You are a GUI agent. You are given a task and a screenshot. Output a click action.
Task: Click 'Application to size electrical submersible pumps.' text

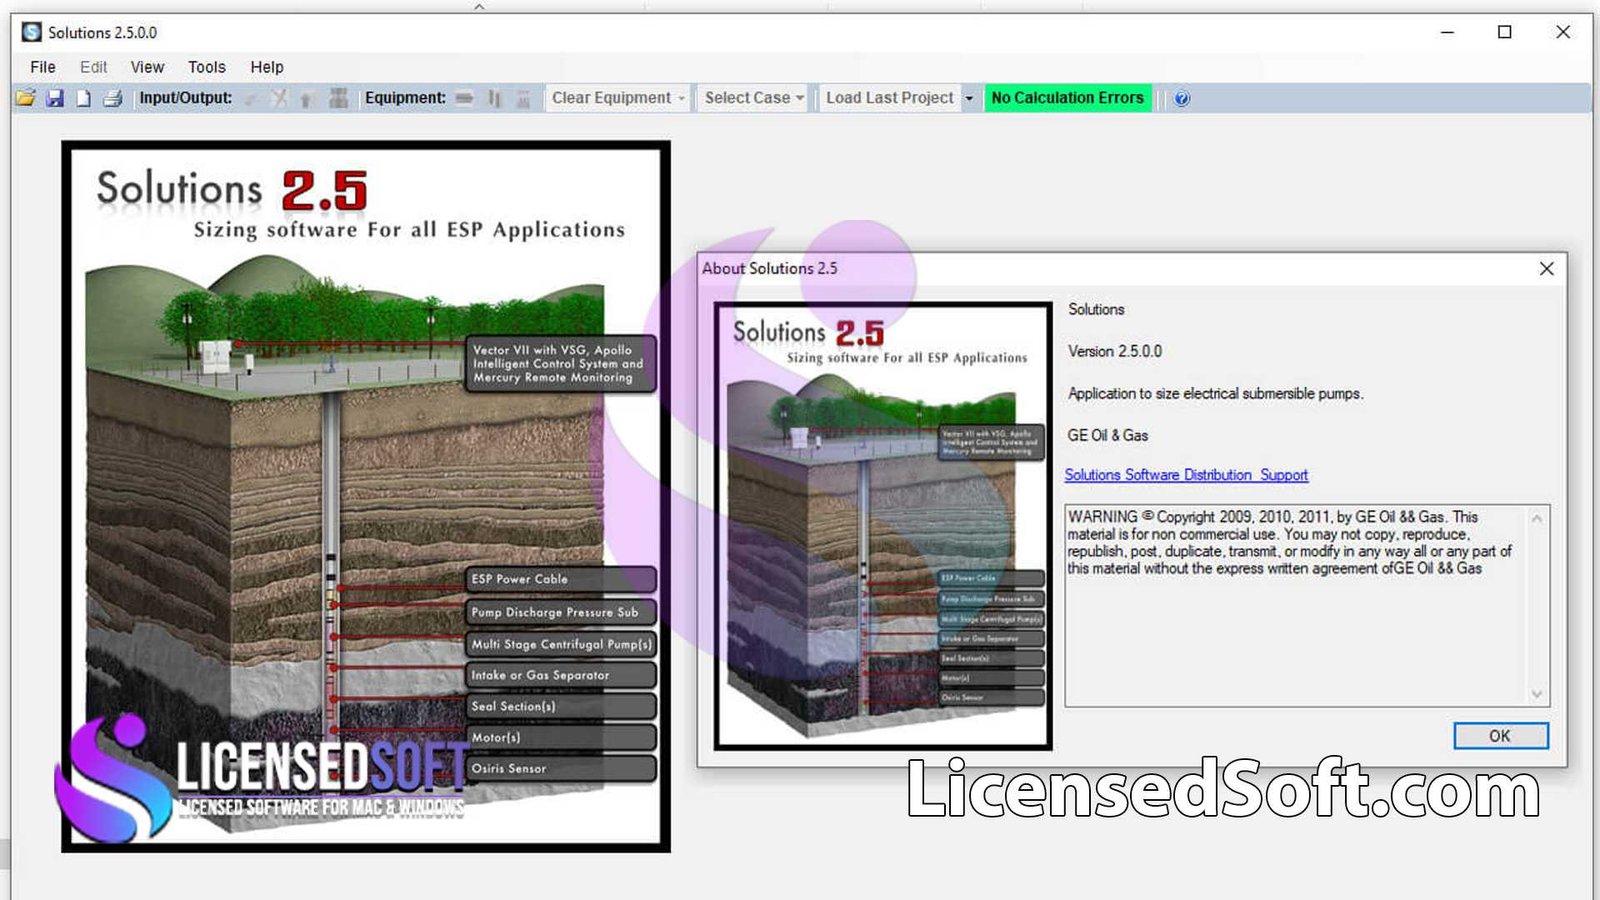point(1215,394)
